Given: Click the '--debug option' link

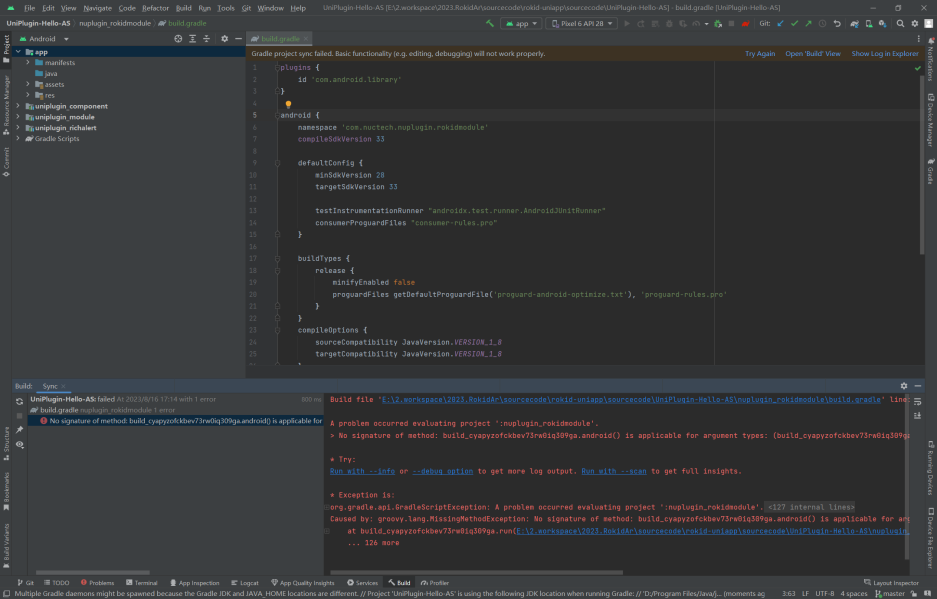Looking at the screenshot, I should [x=442, y=471].
